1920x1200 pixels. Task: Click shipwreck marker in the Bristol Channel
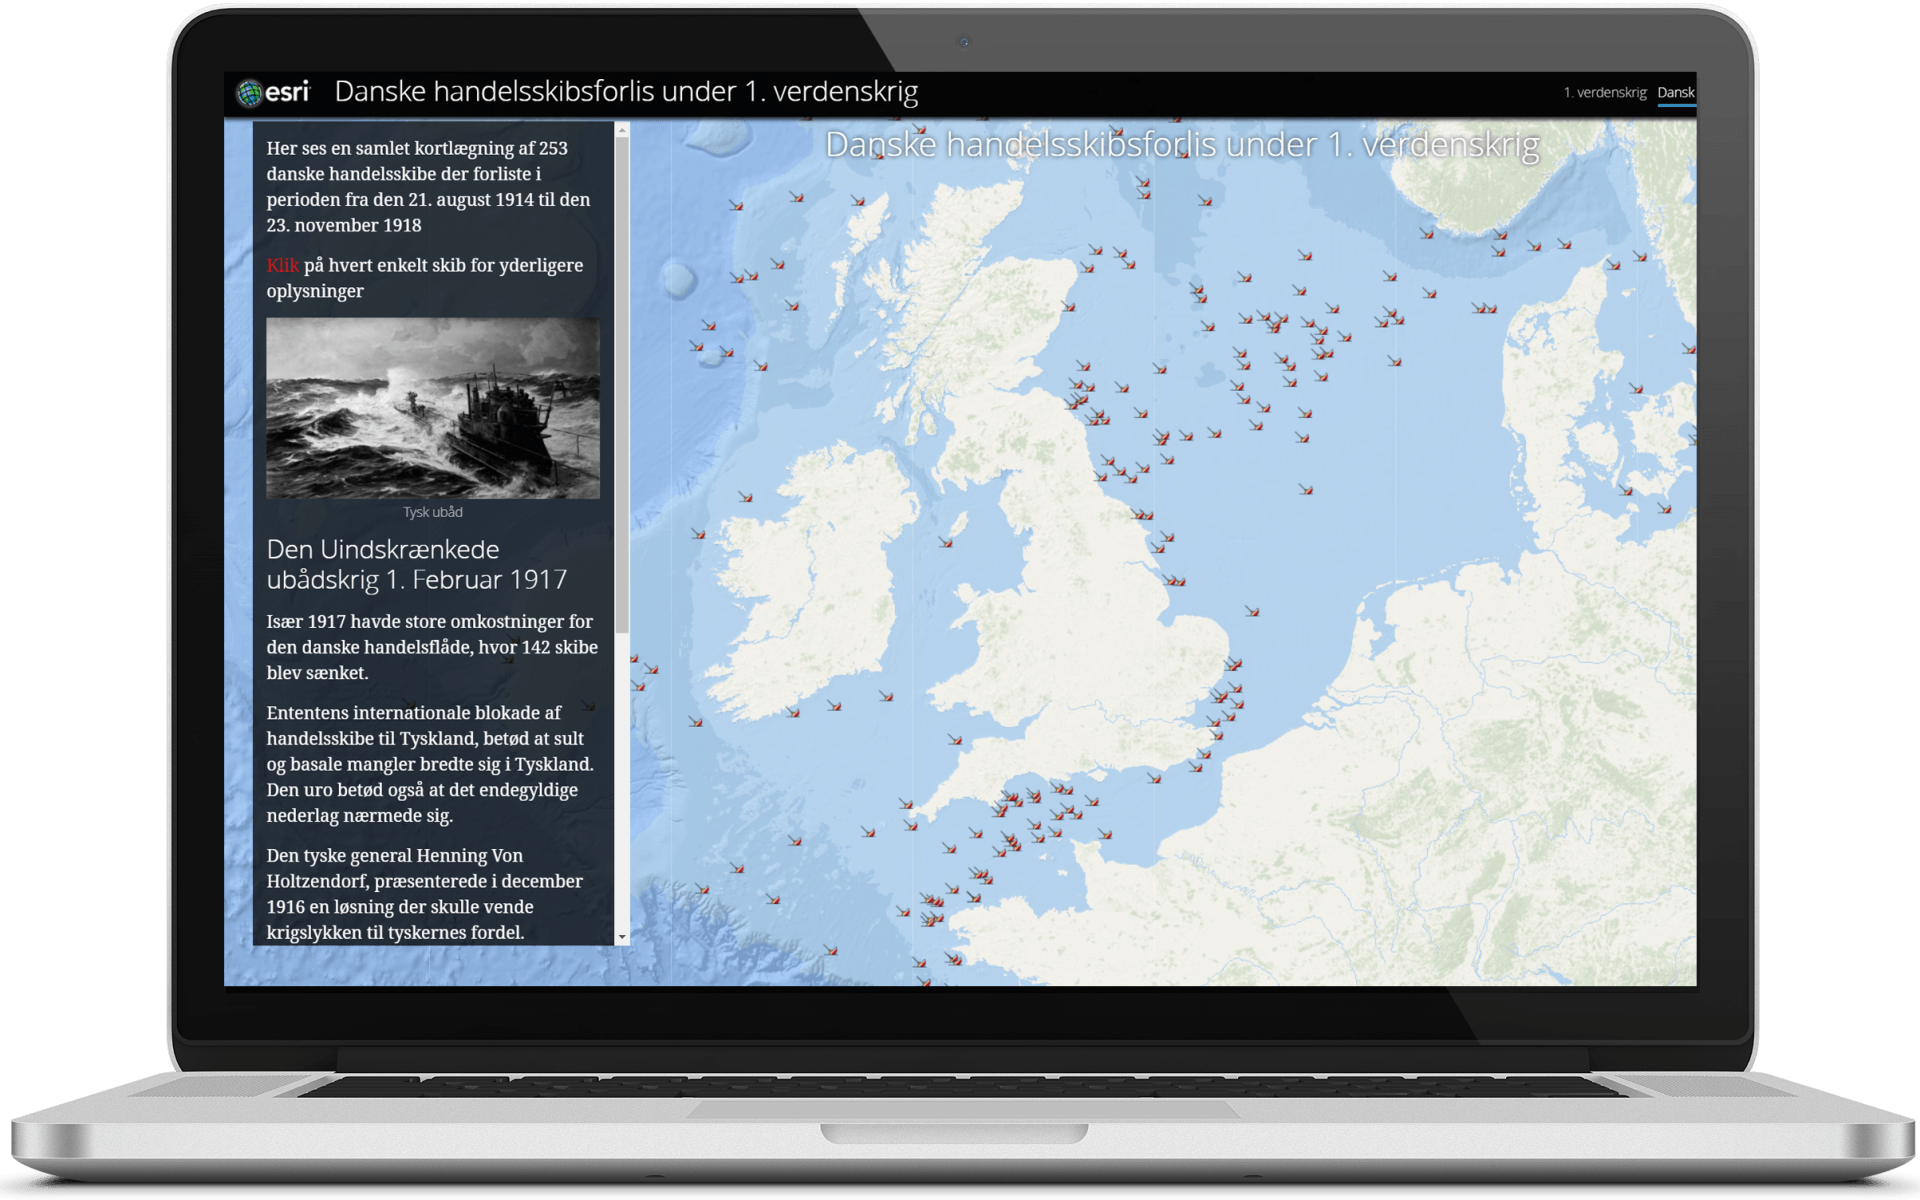(955, 740)
